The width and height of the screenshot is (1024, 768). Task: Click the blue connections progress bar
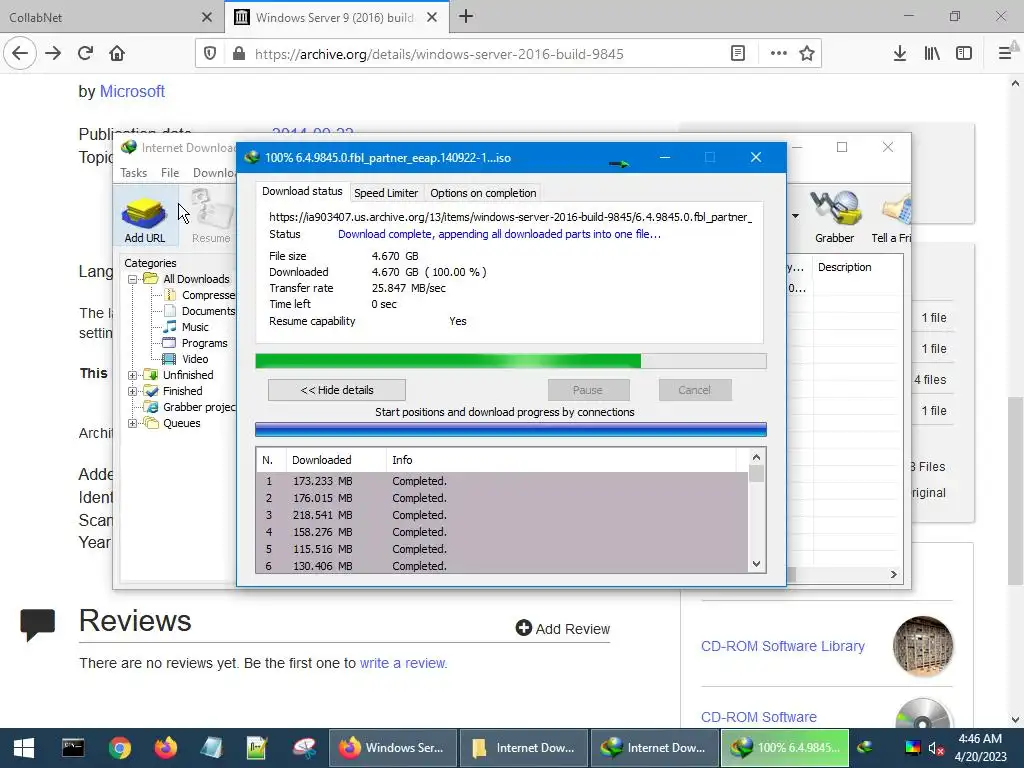point(511,429)
